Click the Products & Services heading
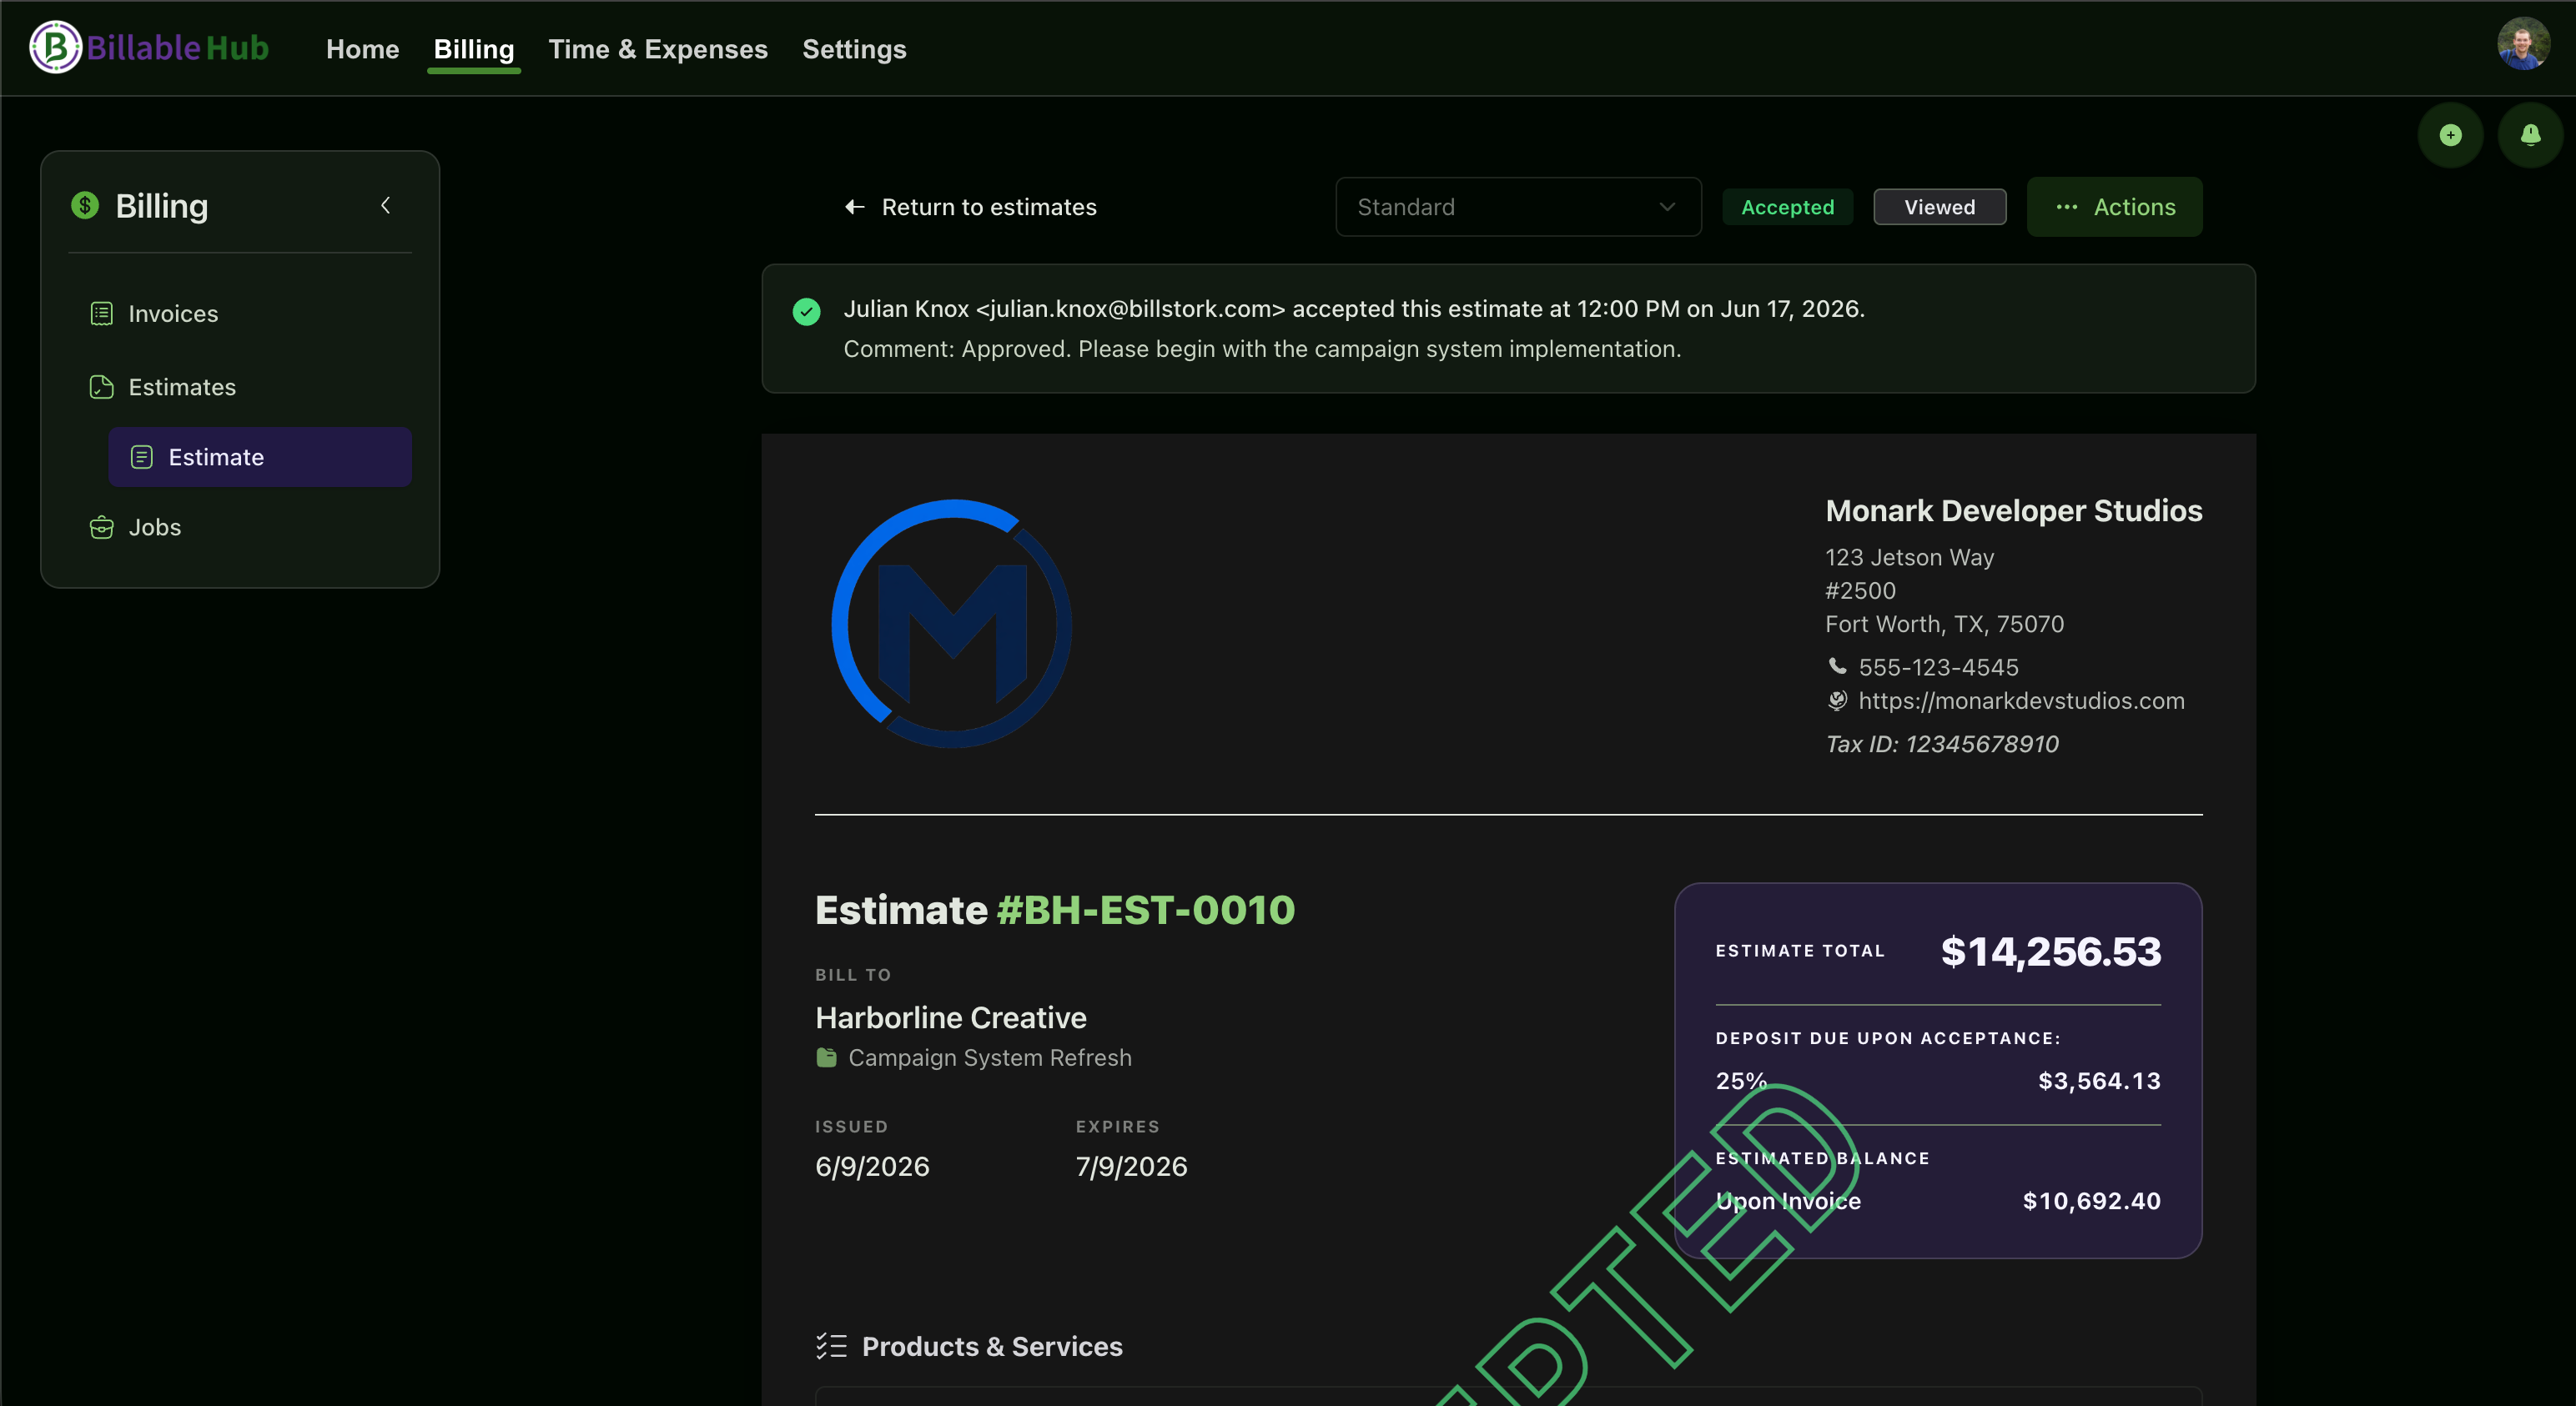Viewport: 2576px width, 1406px height. (991, 1346)
